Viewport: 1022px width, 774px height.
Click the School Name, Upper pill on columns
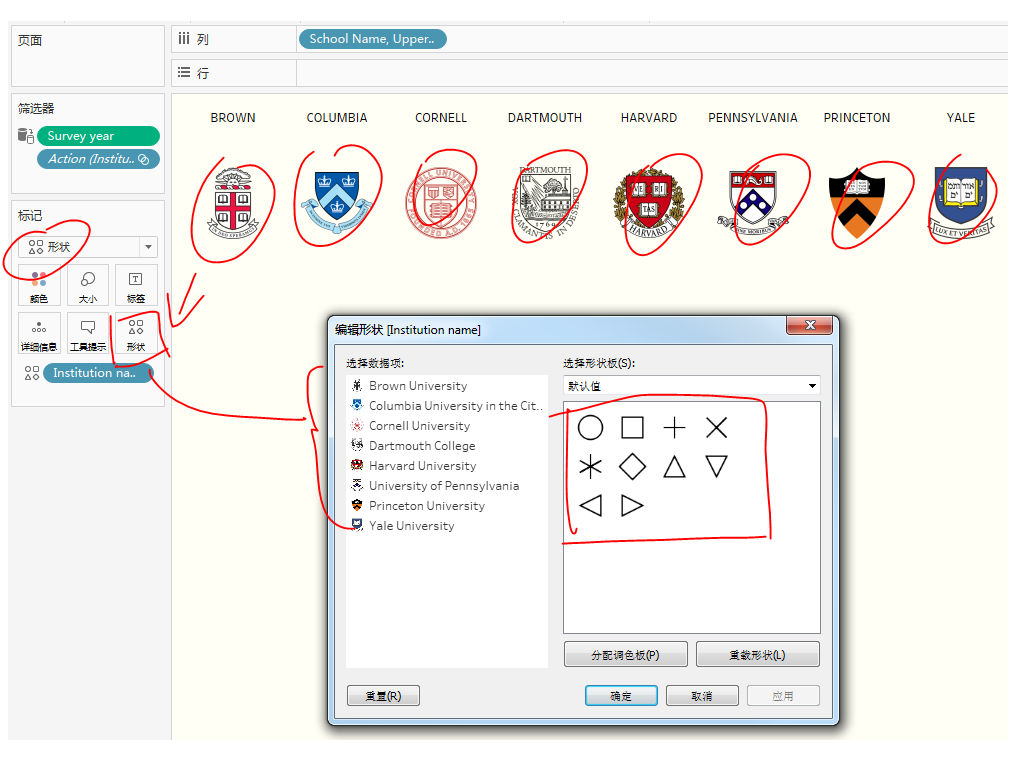tap(373, 39)
